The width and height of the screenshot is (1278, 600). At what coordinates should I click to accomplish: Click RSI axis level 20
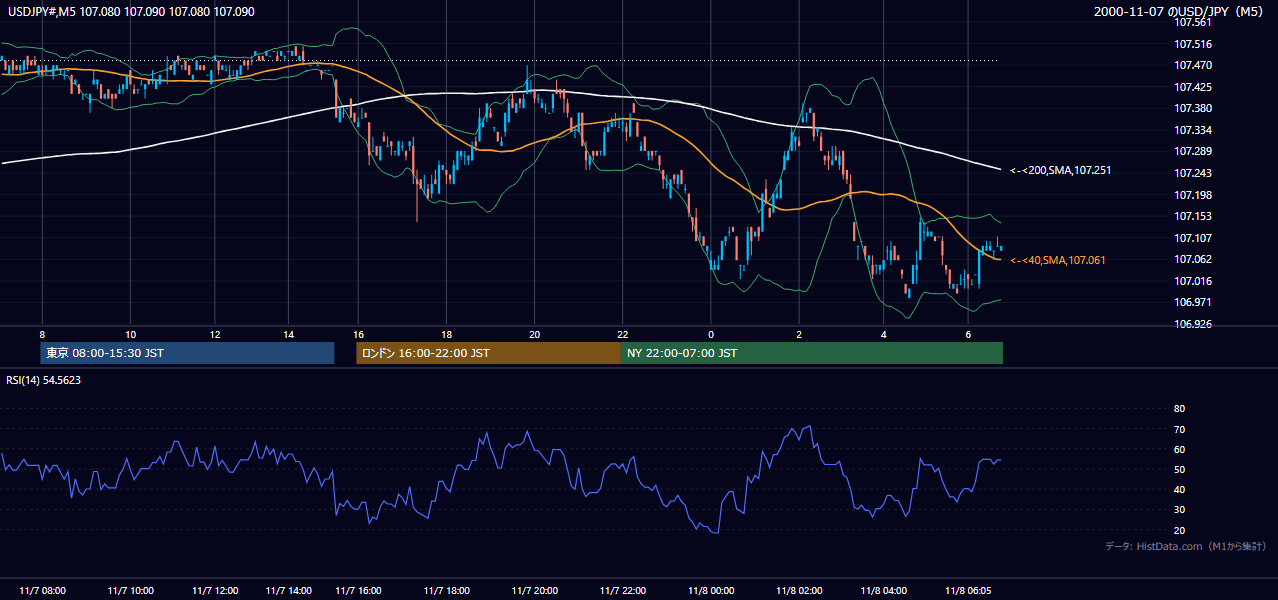point(1179,530)
